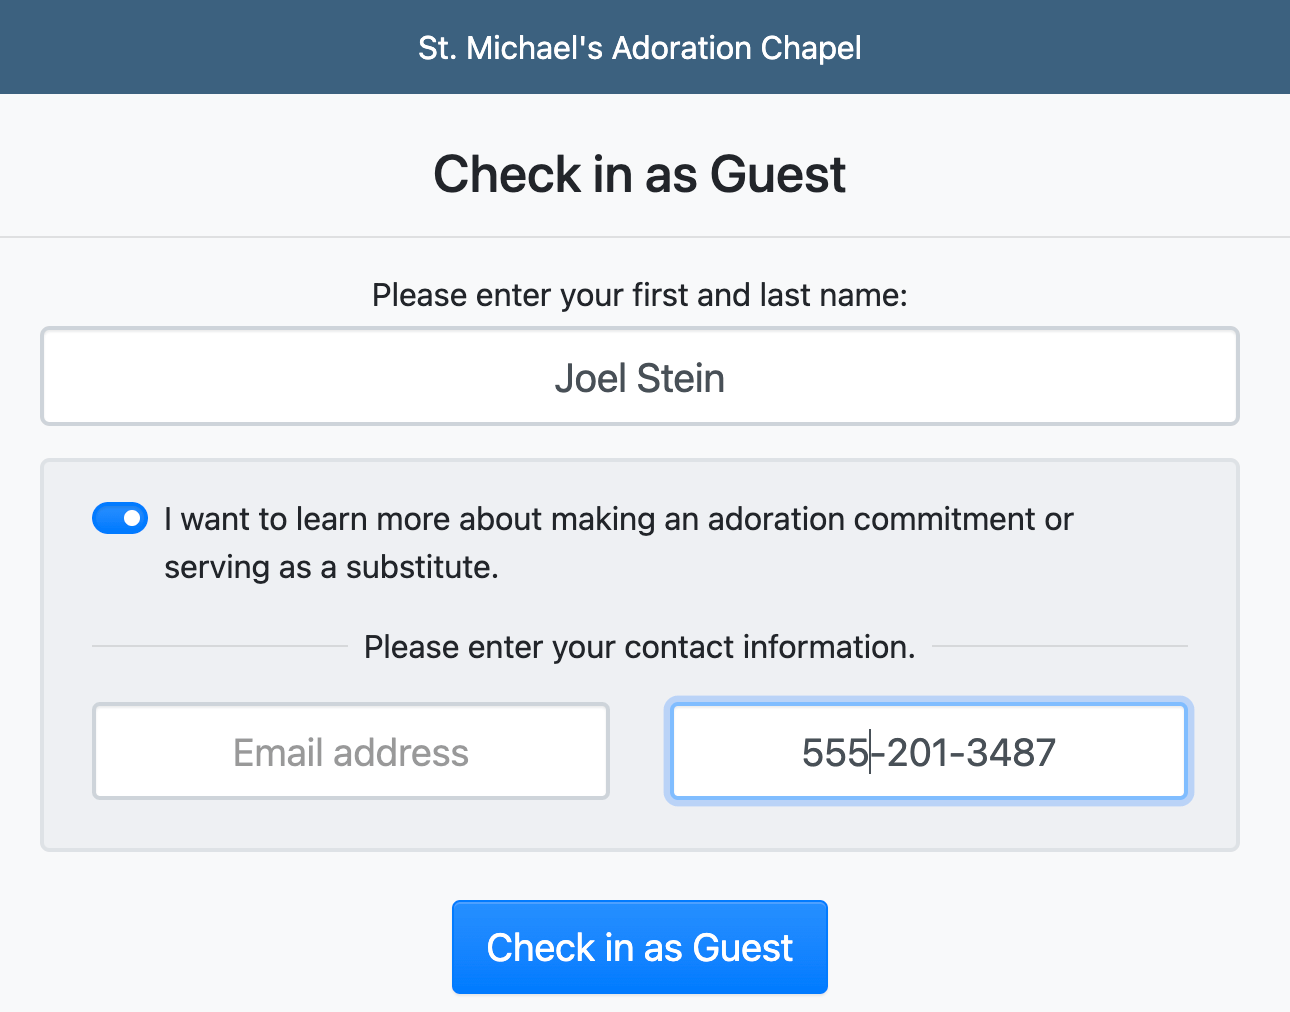This screenshot has height=1012, width=1290.
Task: Click the "Please enter your first and last name" label
Action: click(x=640, y=295)
